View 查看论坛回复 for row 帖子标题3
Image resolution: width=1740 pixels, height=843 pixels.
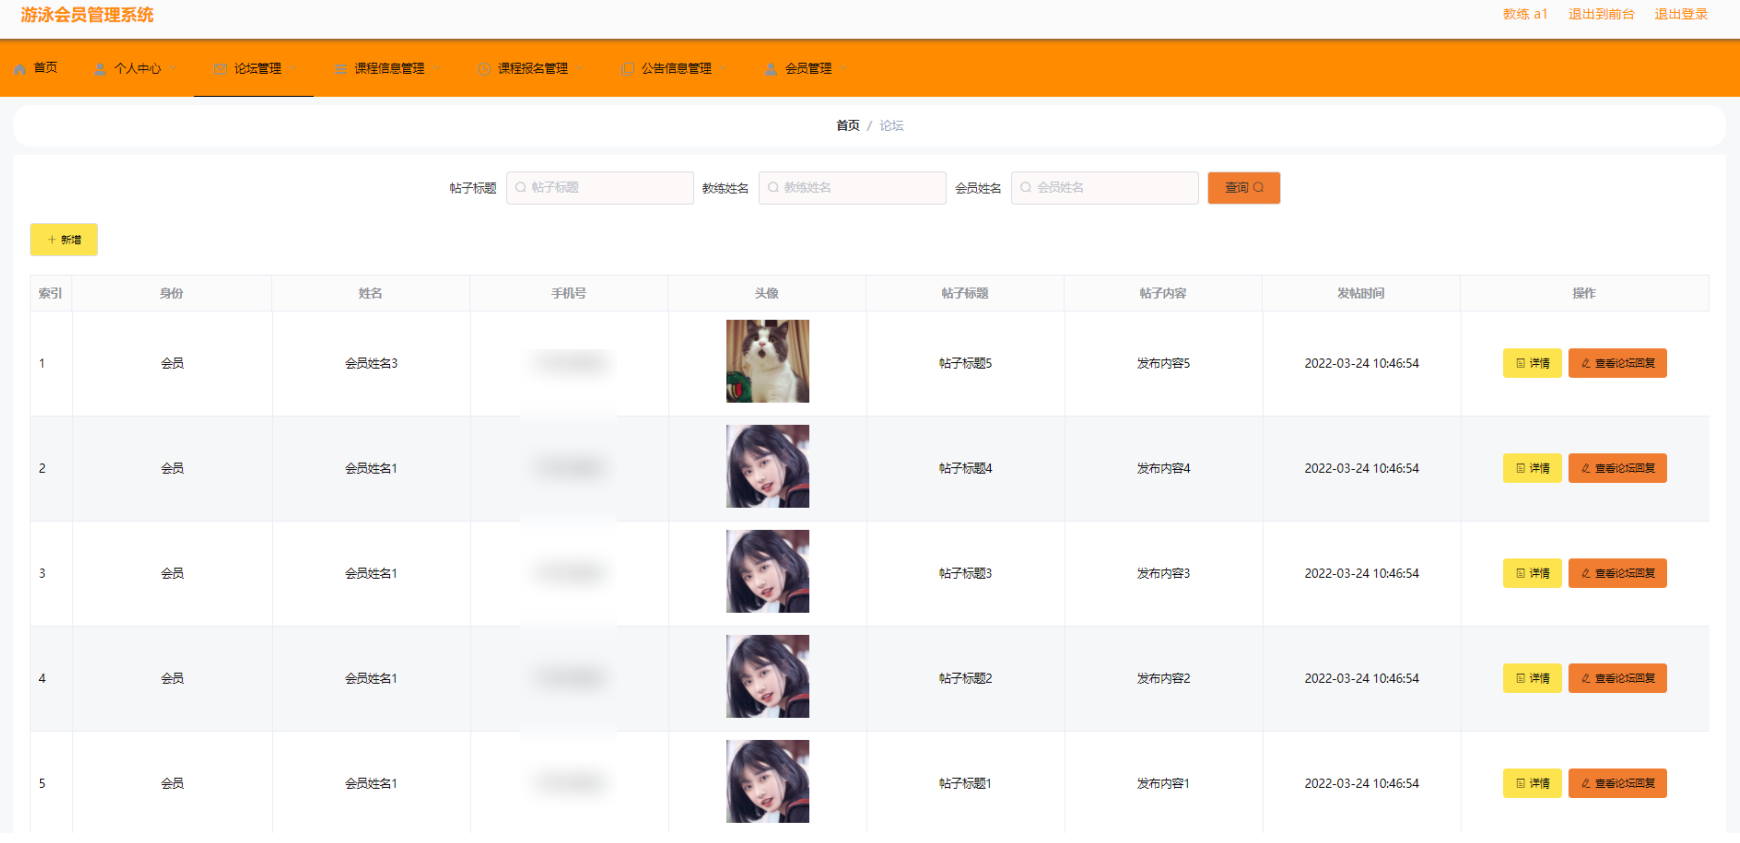click(x=1617, y=574)
